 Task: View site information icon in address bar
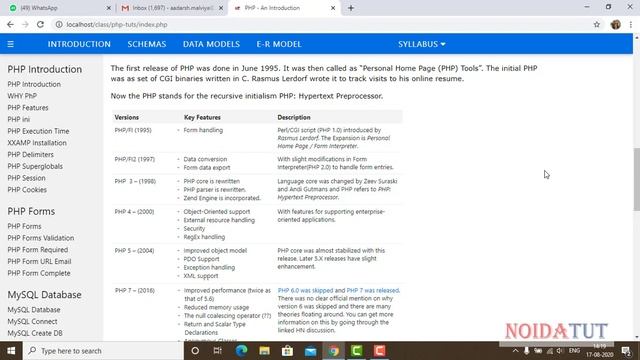coord(59,24)
